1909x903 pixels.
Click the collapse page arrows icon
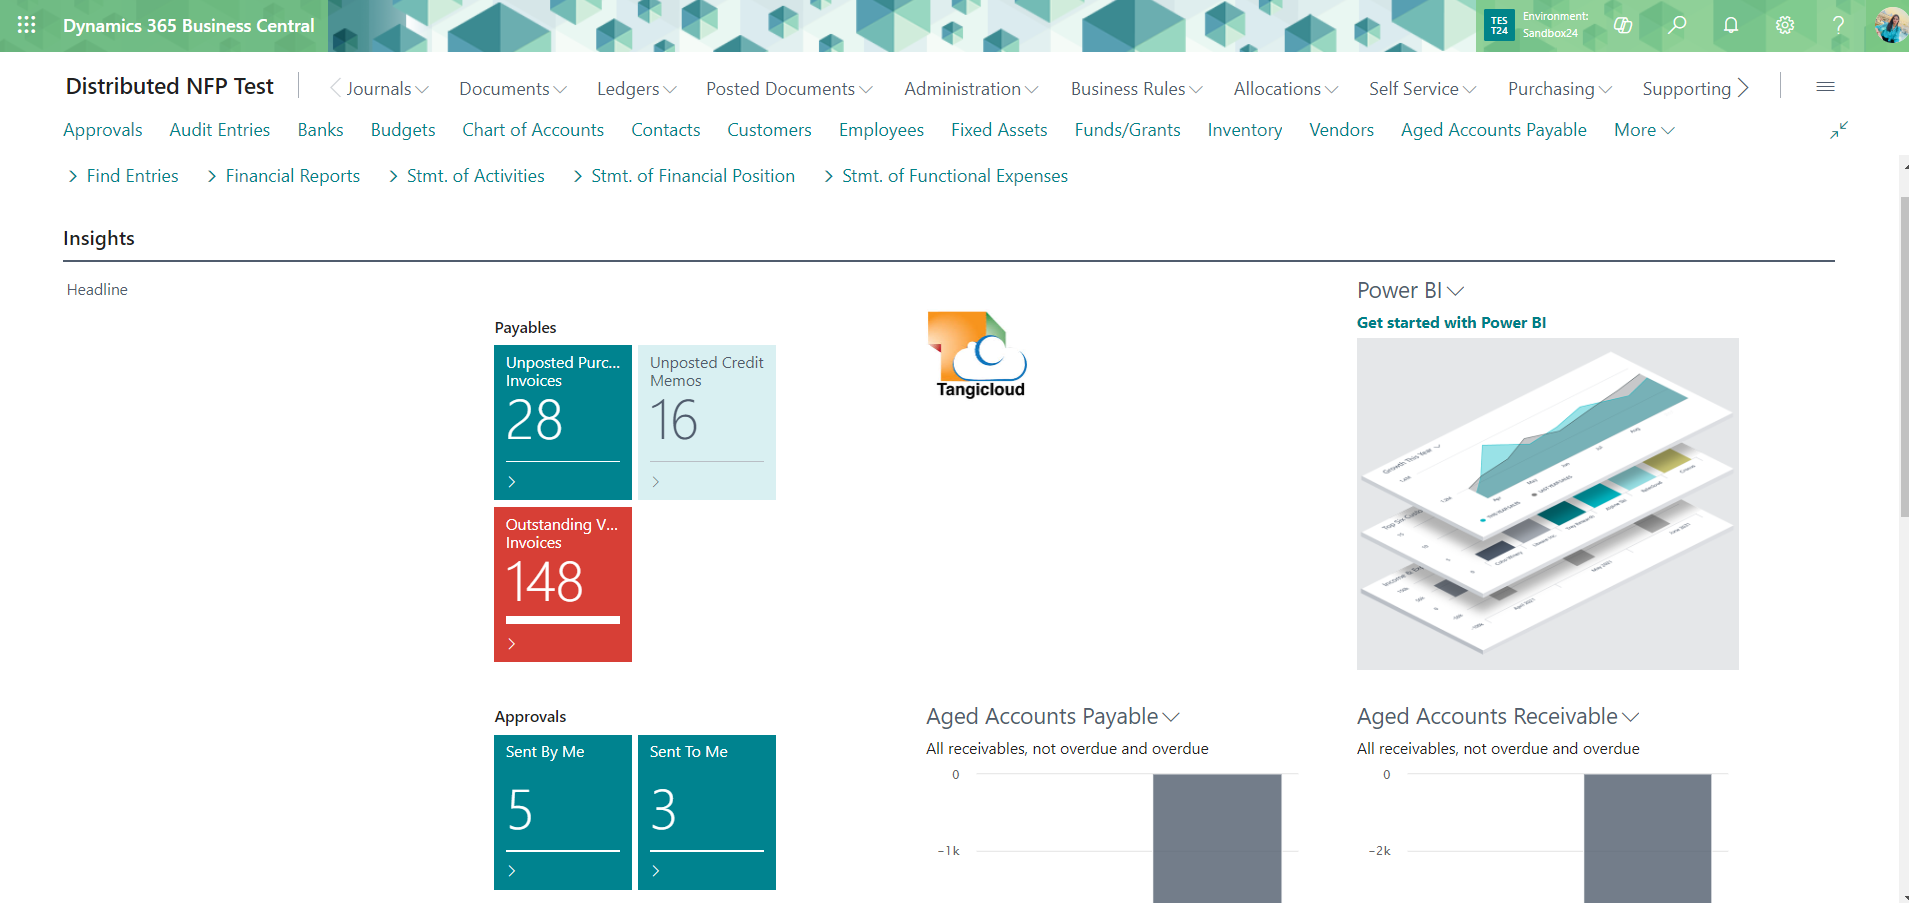tap(1839, 130)
